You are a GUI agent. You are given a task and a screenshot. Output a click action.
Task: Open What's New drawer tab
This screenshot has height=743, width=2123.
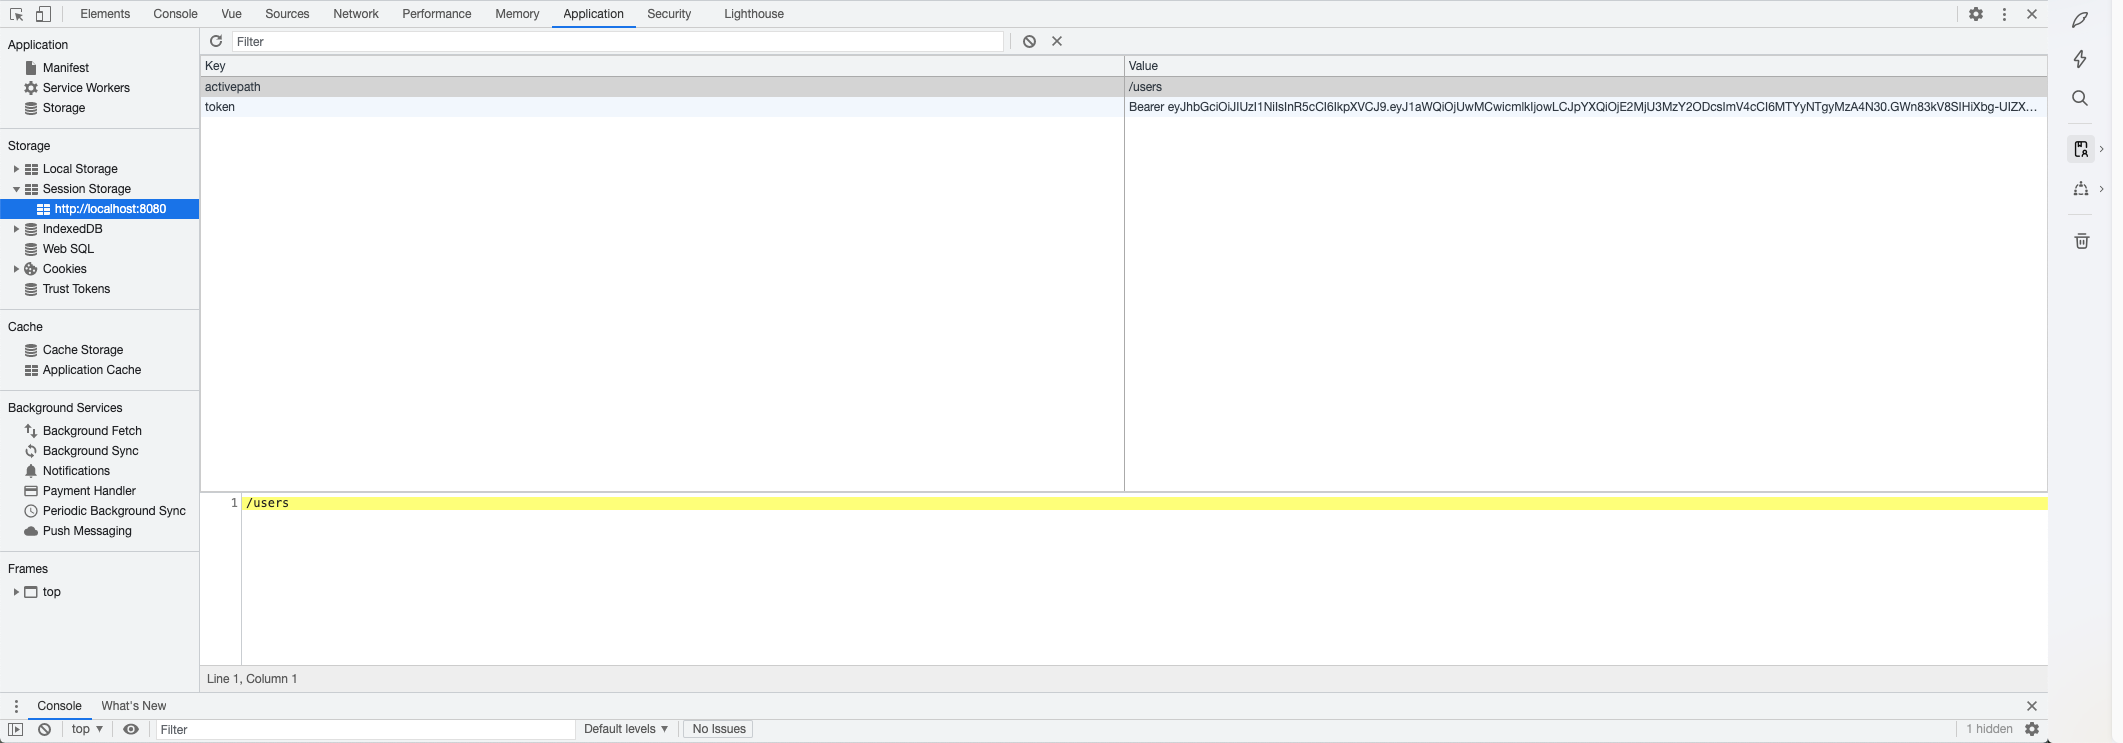tap(134, 706)
